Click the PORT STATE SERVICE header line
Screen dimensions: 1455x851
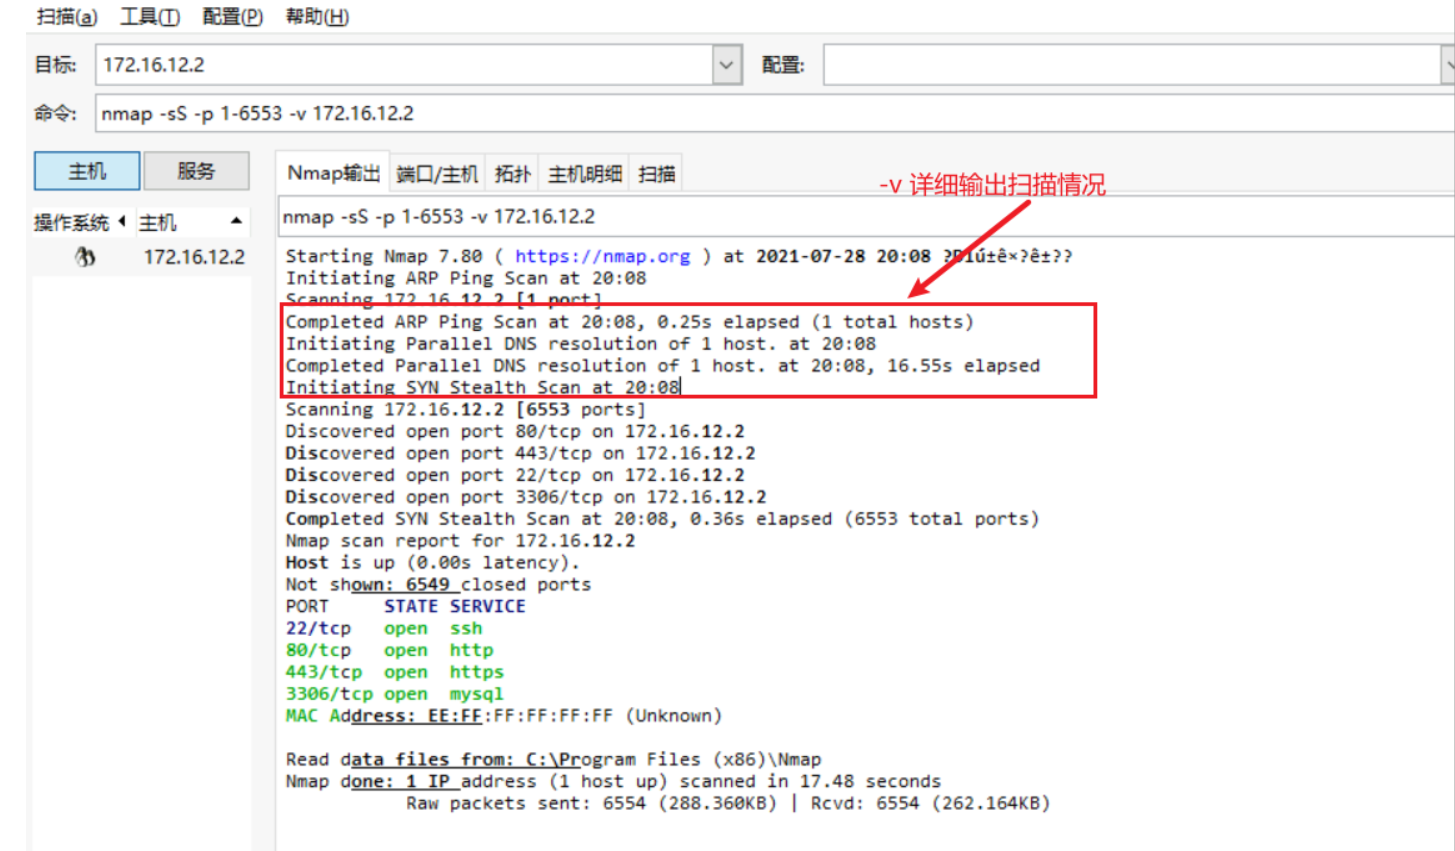(405, 607)
